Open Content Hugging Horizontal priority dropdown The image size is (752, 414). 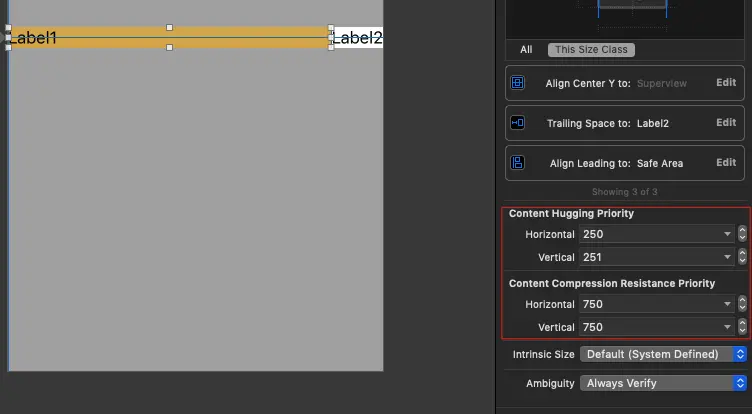pos(727,234)
